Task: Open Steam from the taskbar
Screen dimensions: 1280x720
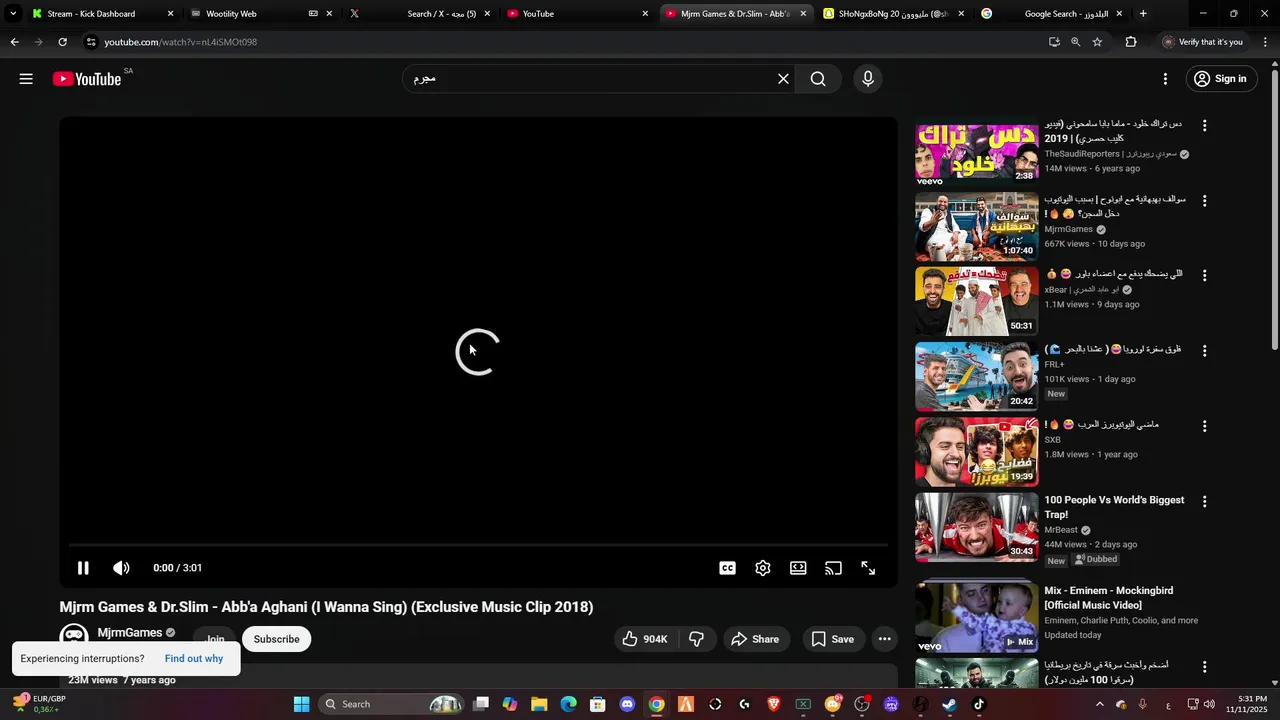Action: 949,704
